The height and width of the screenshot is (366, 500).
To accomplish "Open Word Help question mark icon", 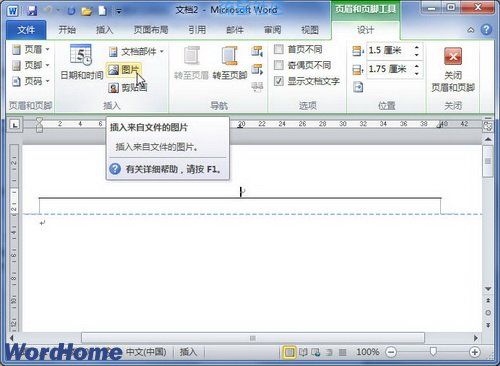I will (x=486, y=30).
